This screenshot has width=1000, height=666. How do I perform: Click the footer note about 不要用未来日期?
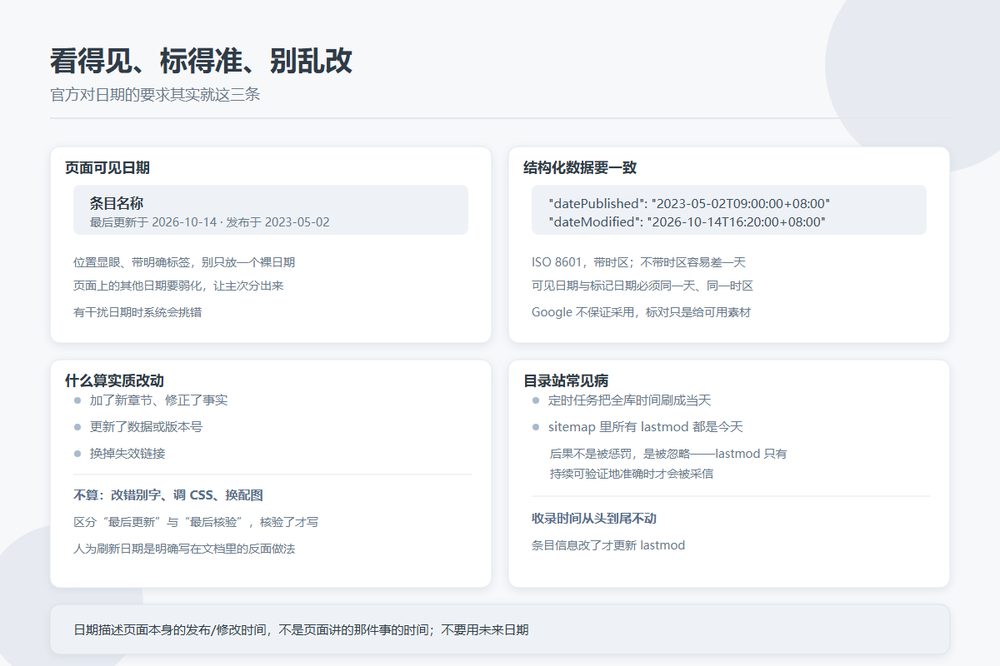pyautogui.click(x=301, y=630)
